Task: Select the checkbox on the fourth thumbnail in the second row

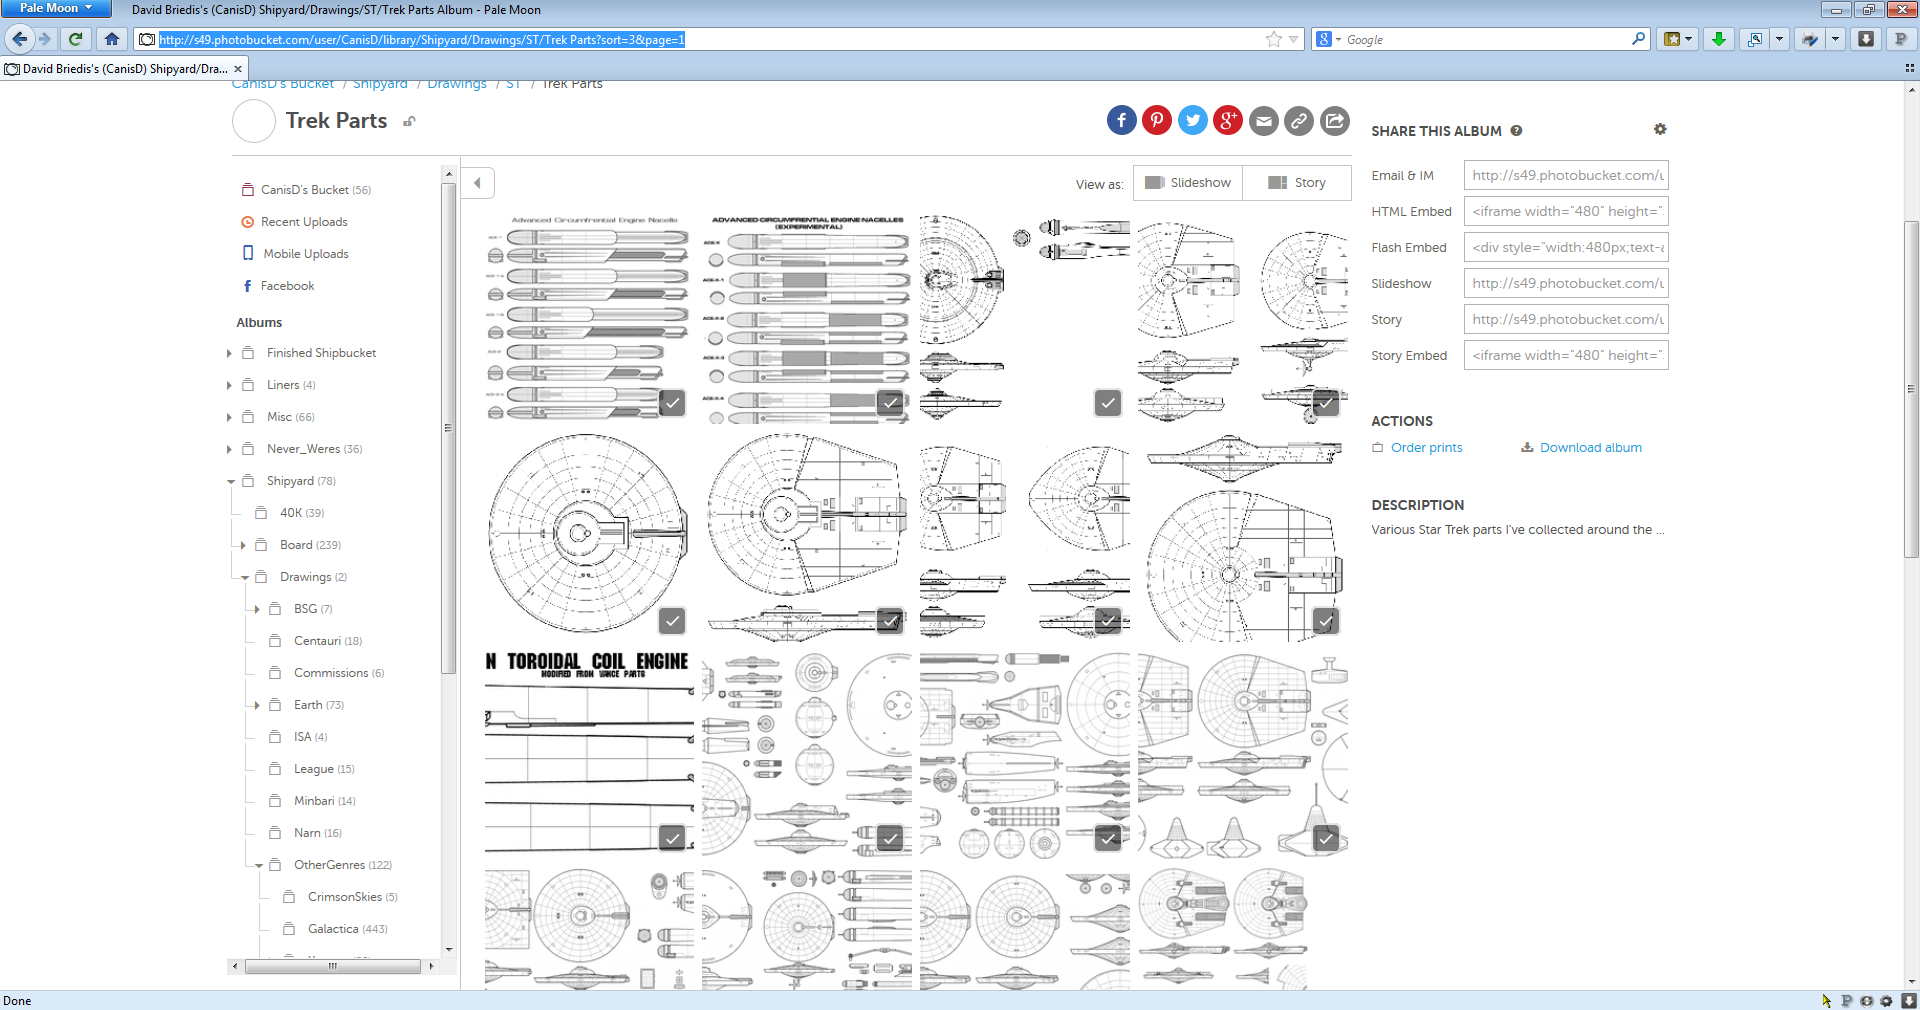Action: click(1326, 621)
